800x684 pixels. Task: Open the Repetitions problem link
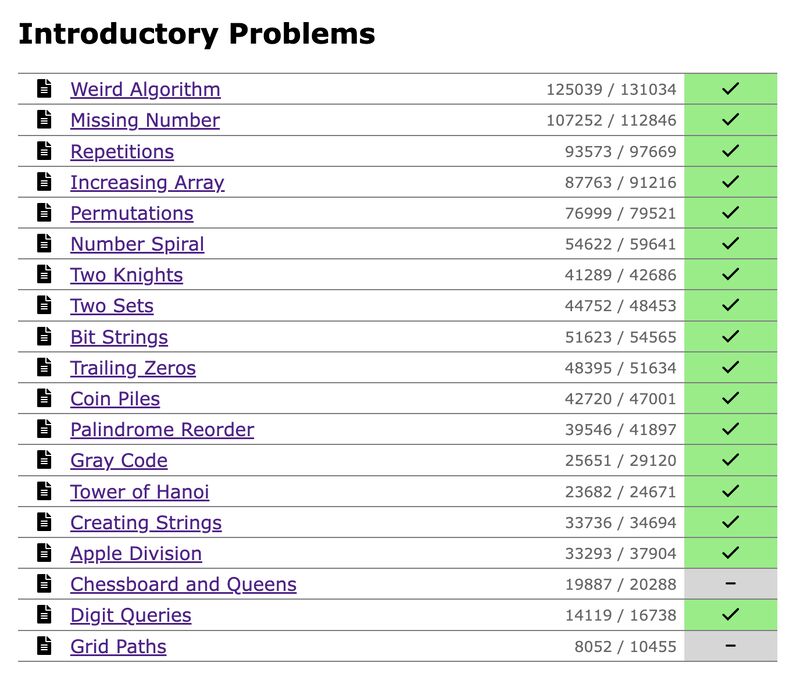122,151
